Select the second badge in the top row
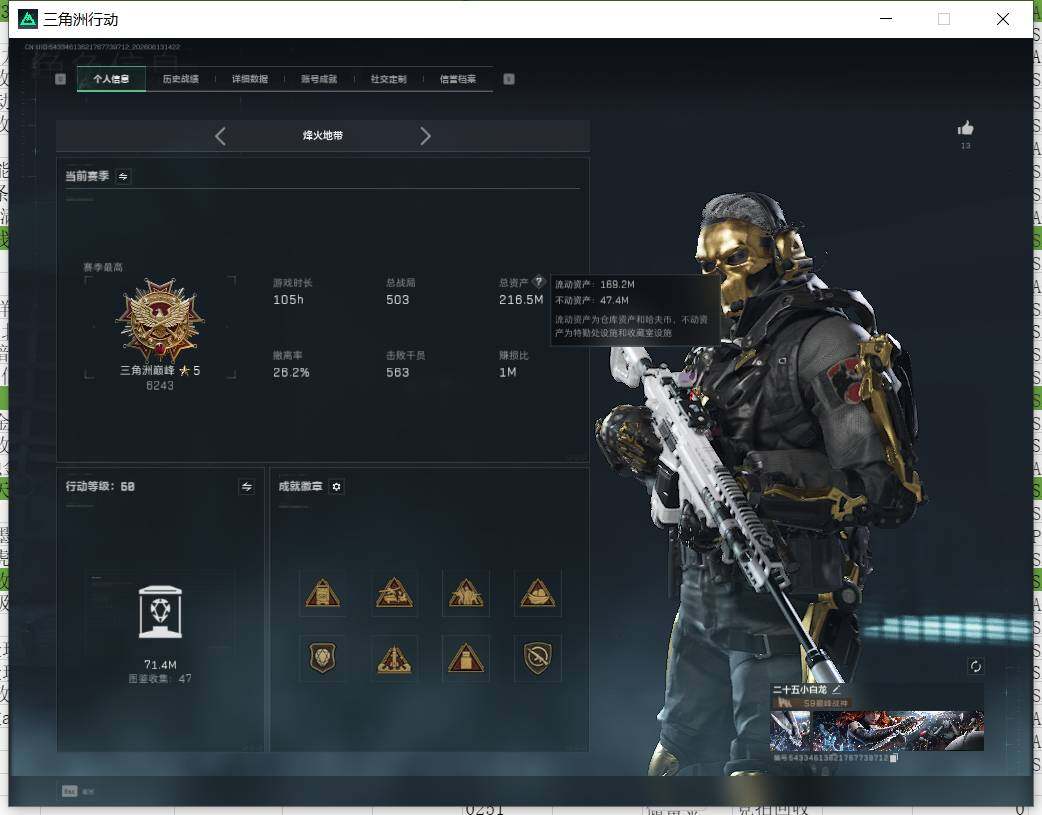The height and width of the screenshot is (815, 1042). (x=395, y=593)
